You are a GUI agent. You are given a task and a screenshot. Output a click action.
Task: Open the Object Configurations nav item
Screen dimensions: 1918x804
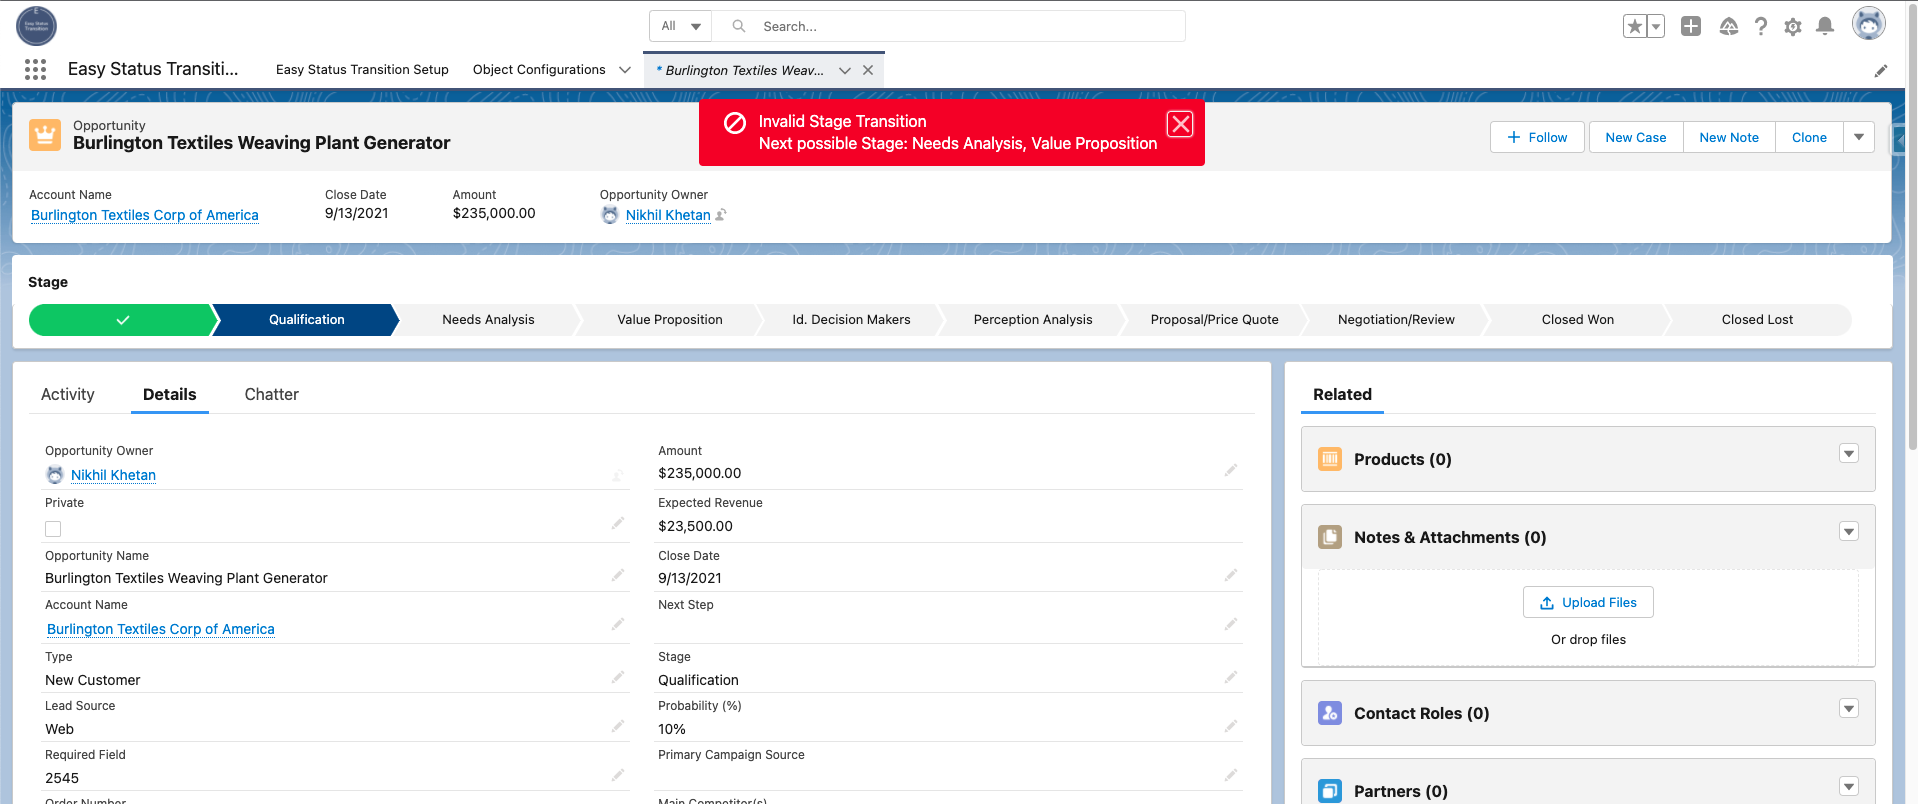click(x=539, y=70)
